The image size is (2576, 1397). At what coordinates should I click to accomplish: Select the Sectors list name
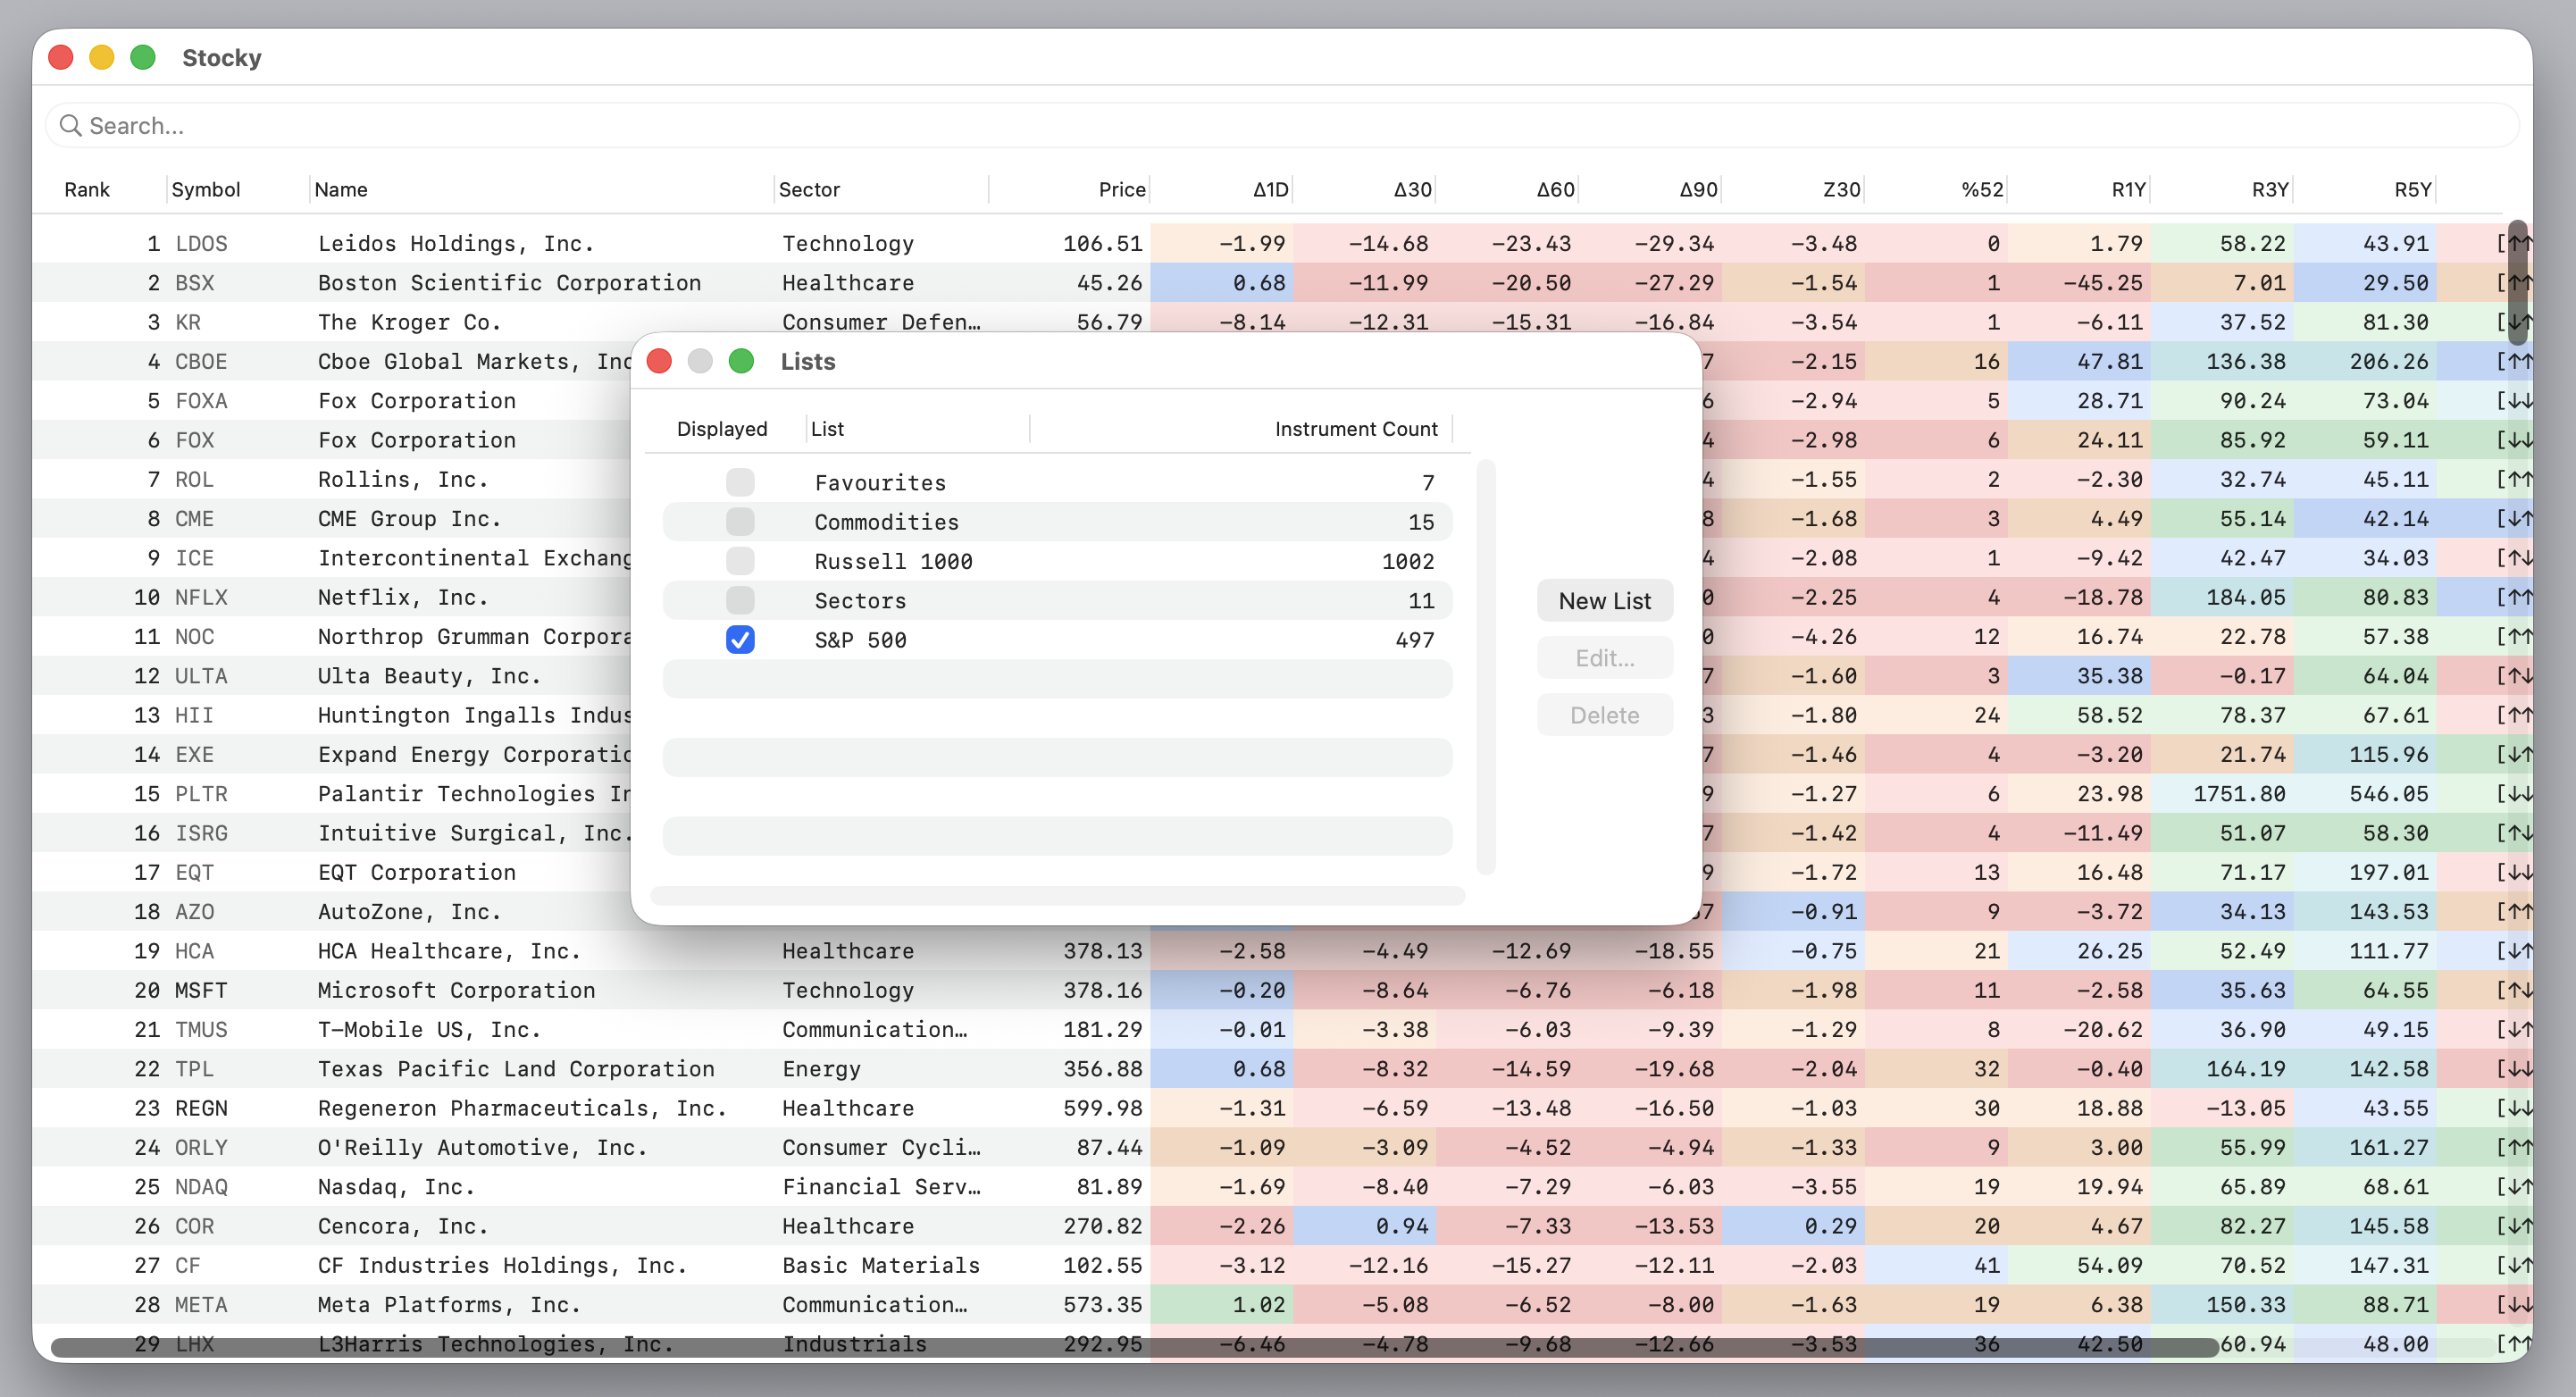(860, 600)
